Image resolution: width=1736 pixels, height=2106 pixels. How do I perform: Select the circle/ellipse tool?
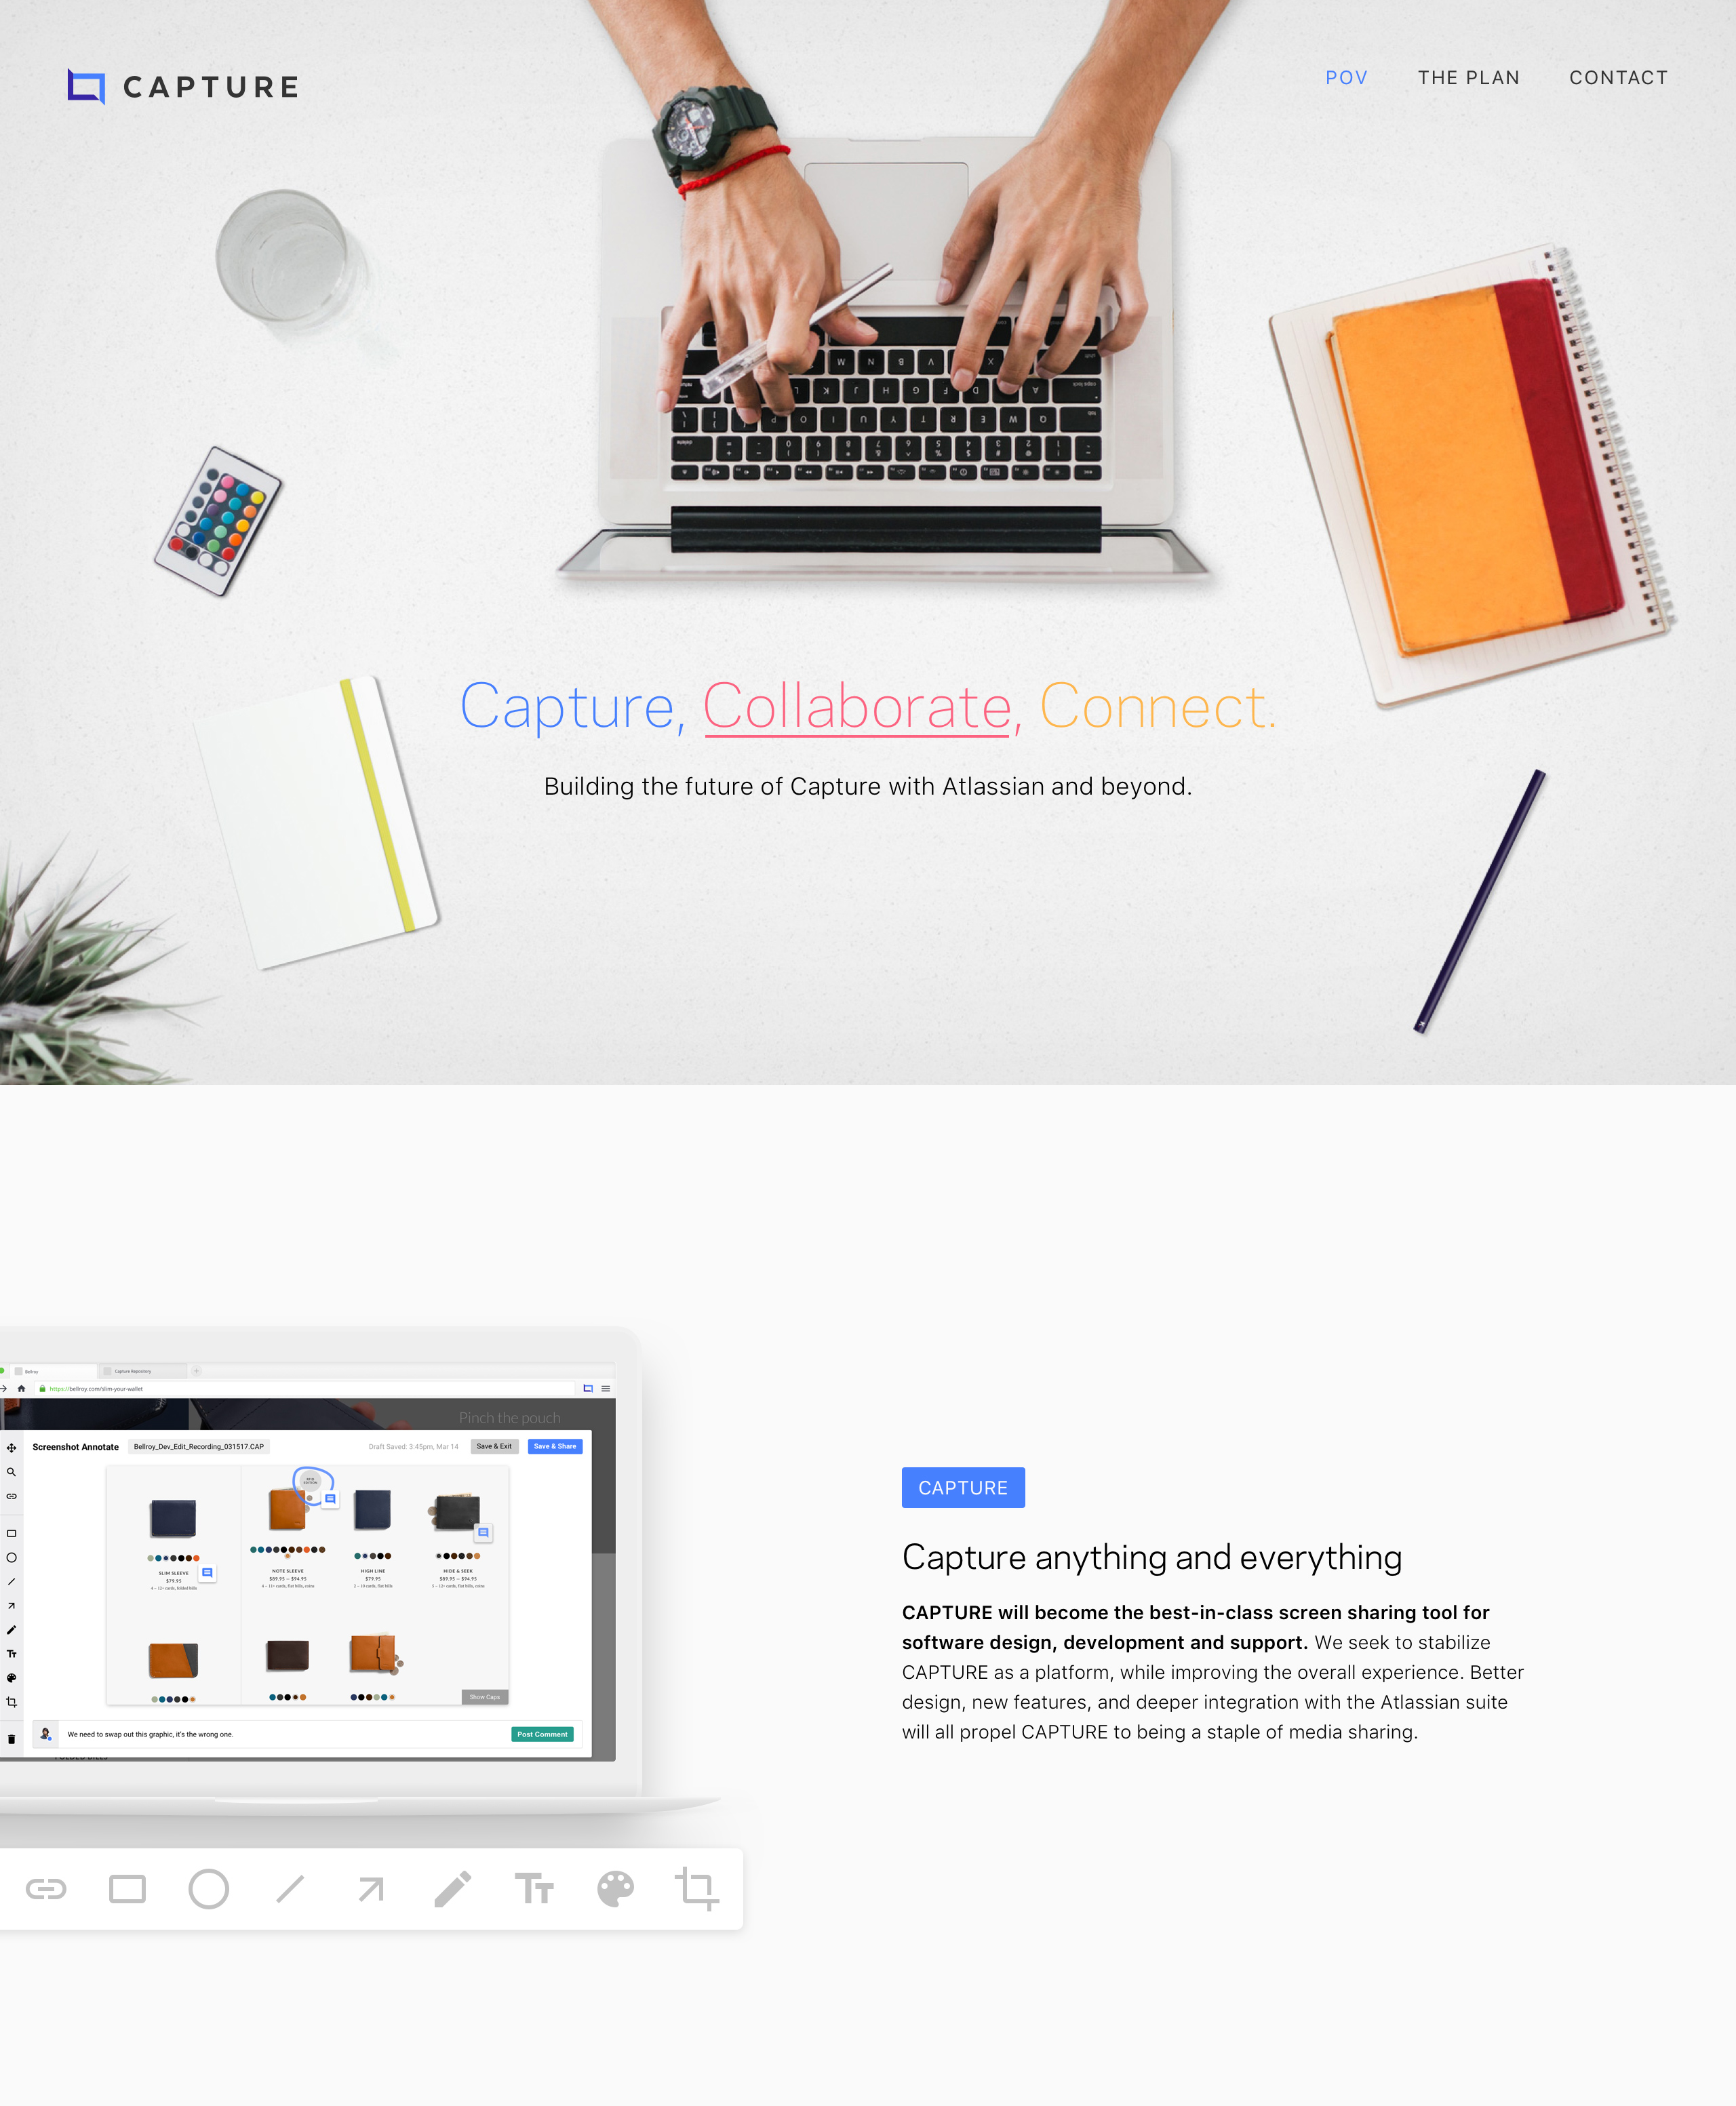[x=210, y=1888]
